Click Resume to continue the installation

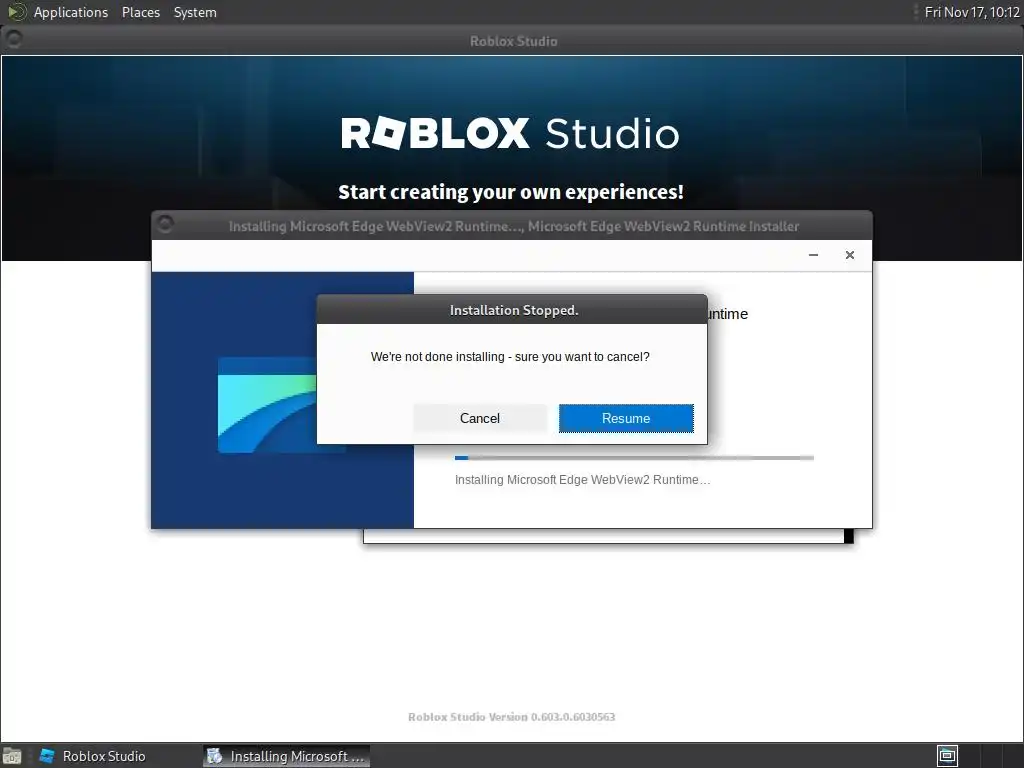click(x=626, y=418)
